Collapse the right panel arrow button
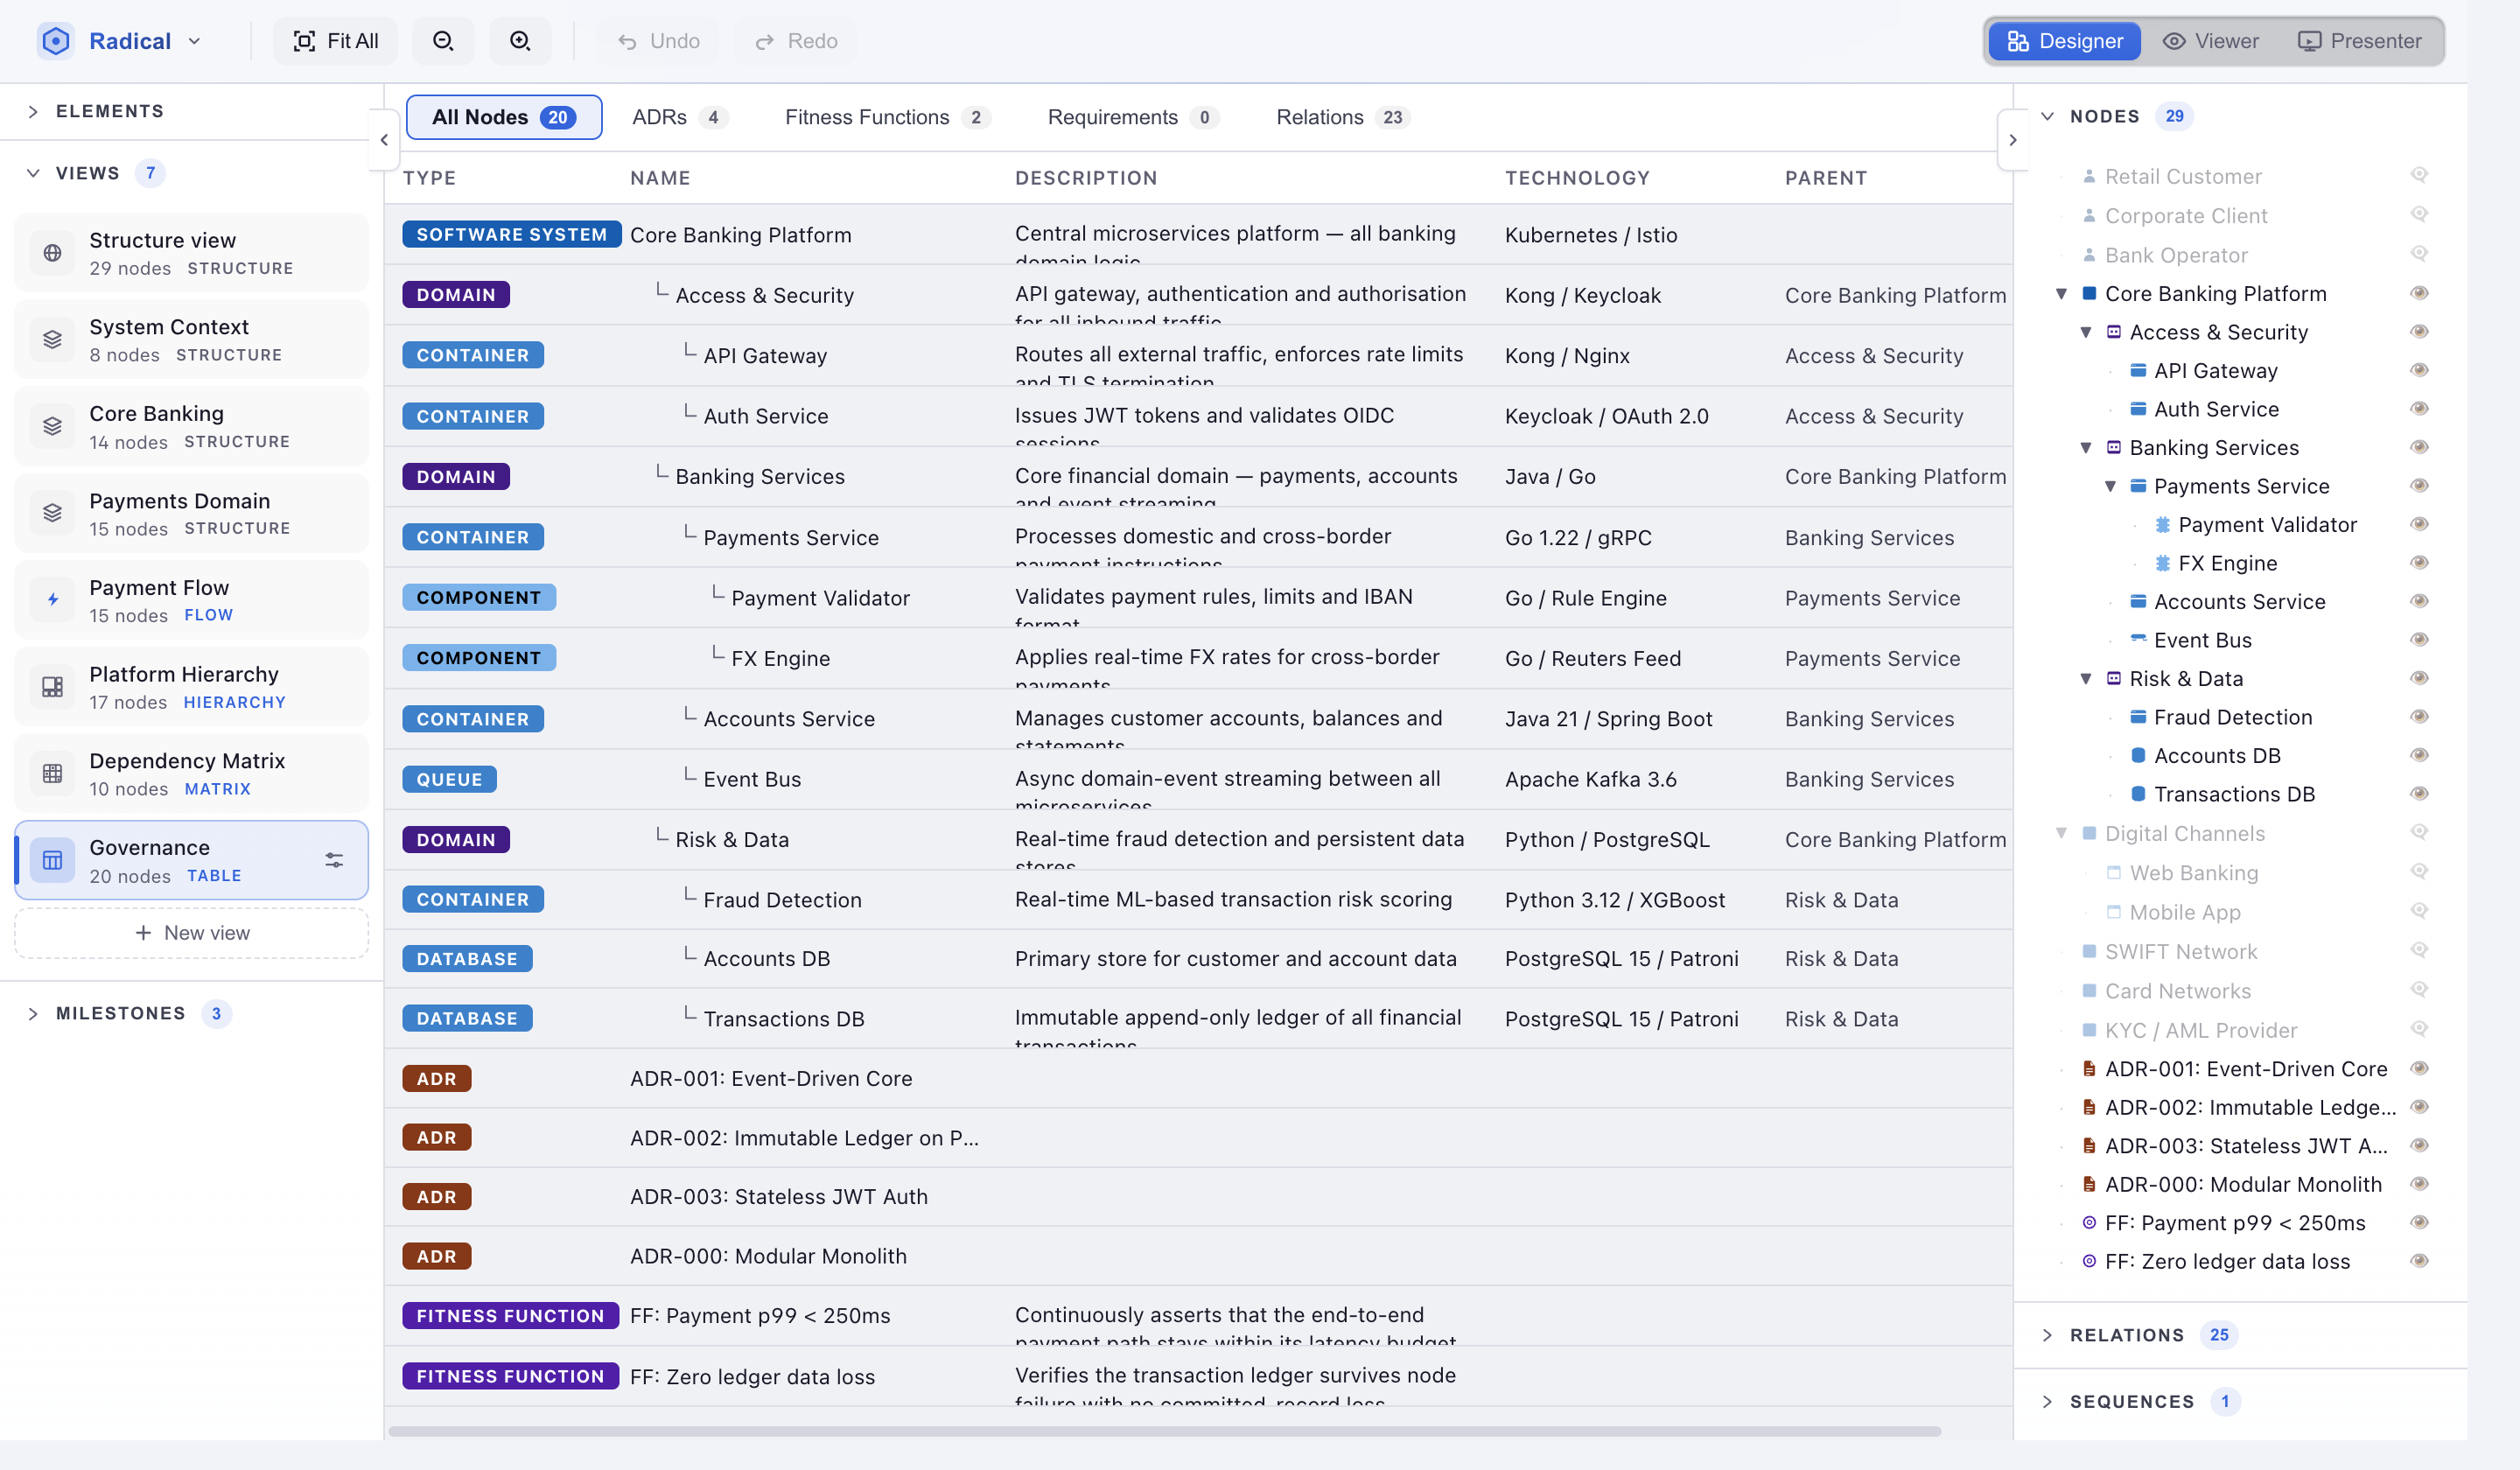 coord(2013,140)
